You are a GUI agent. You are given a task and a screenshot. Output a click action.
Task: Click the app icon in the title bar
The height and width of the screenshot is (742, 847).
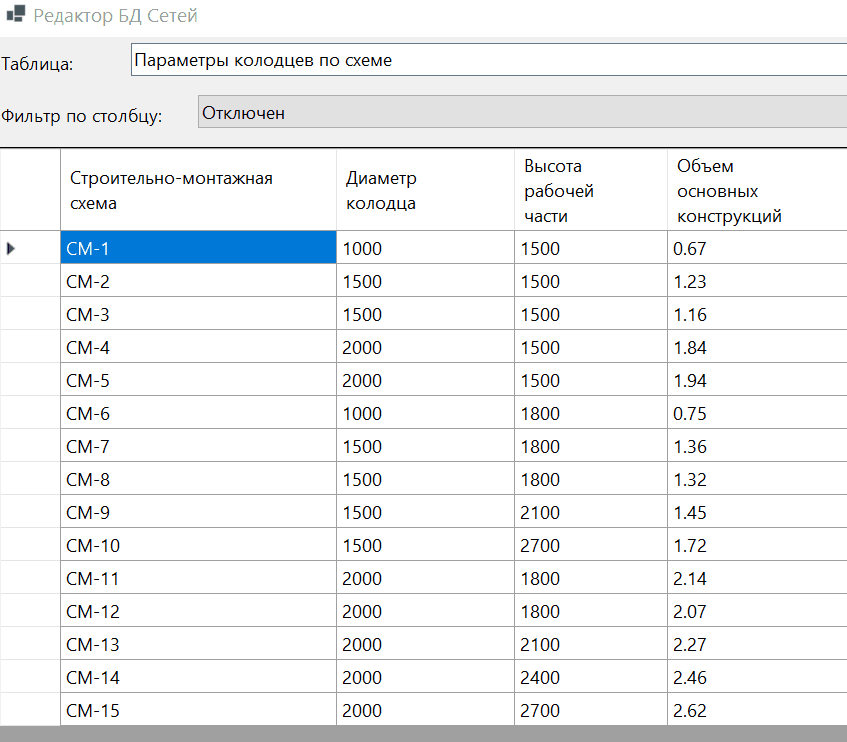[15, 16]
